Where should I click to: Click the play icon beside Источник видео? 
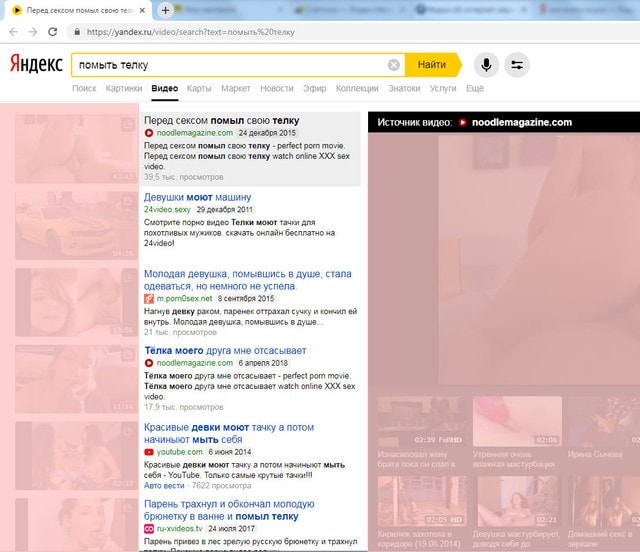coord(462,122)
